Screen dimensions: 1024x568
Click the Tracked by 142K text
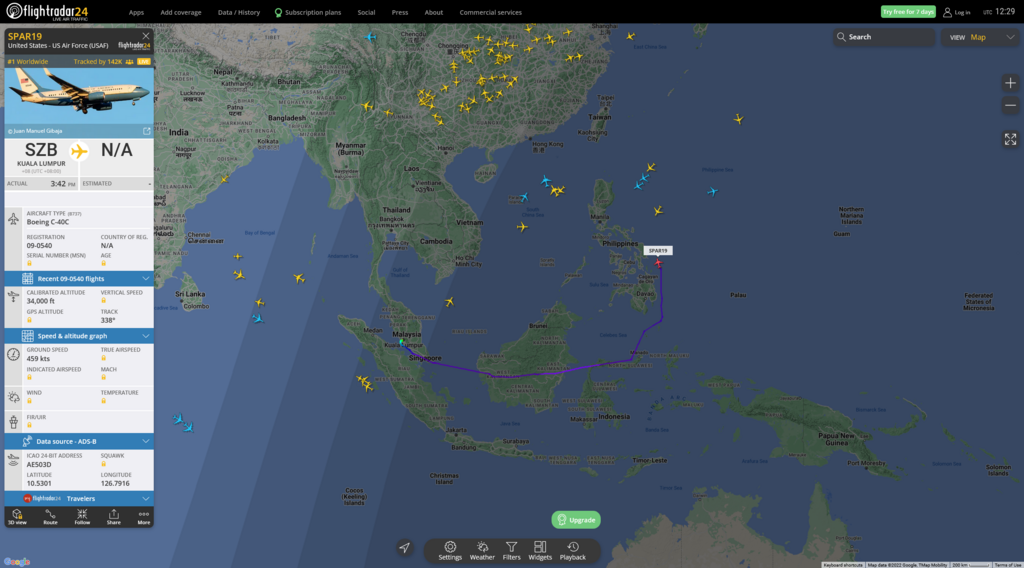98,61
